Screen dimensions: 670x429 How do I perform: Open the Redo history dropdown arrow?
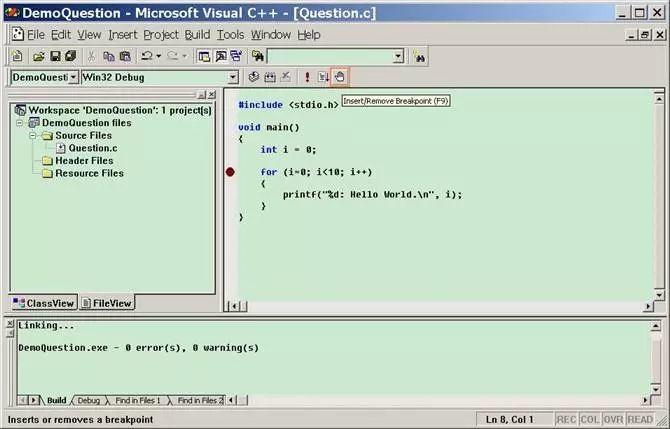click(x=185, y=56)
